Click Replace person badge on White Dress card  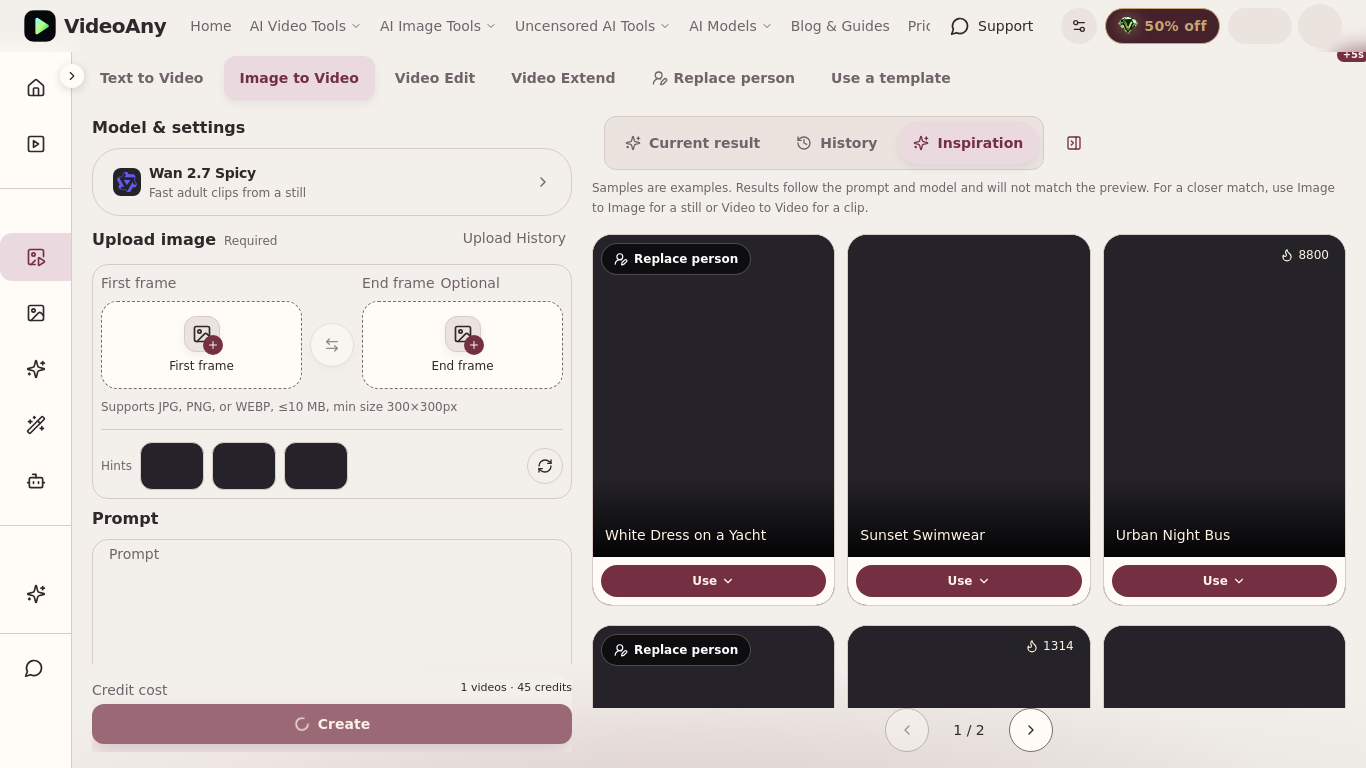676,259
